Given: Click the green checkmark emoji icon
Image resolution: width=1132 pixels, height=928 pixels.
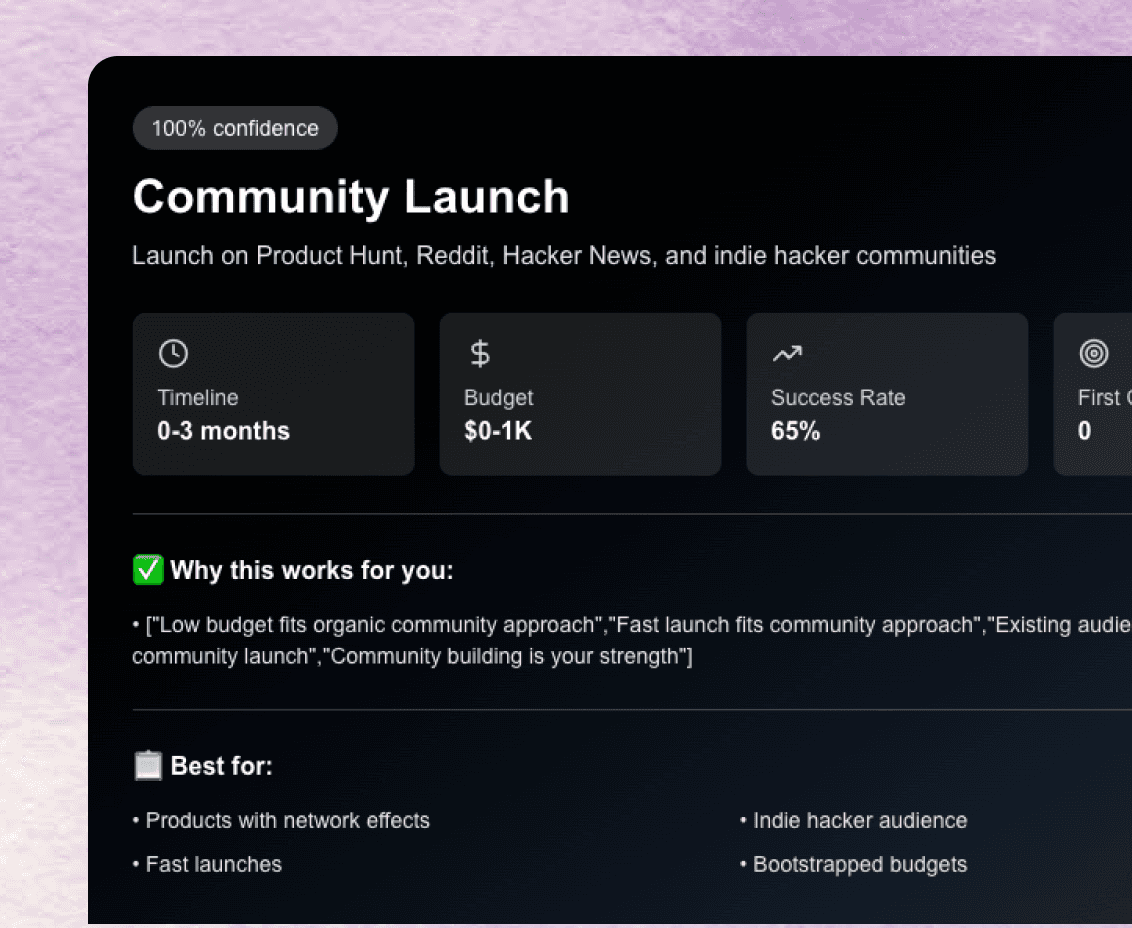Looking at the screenshot, I should [x=148, y=570].
